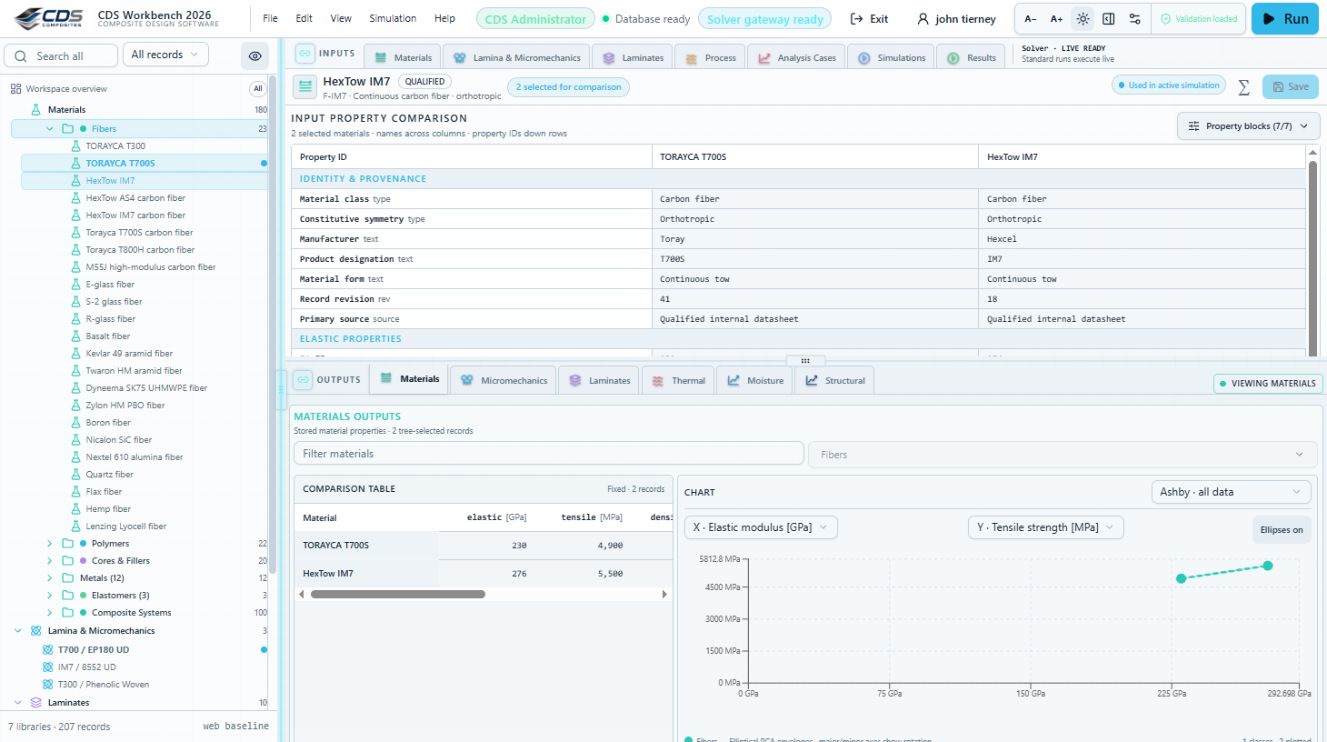Viewport: 1327px width, 742px height.
Task: Open the Help menu
Action: [x=445, y=19]
